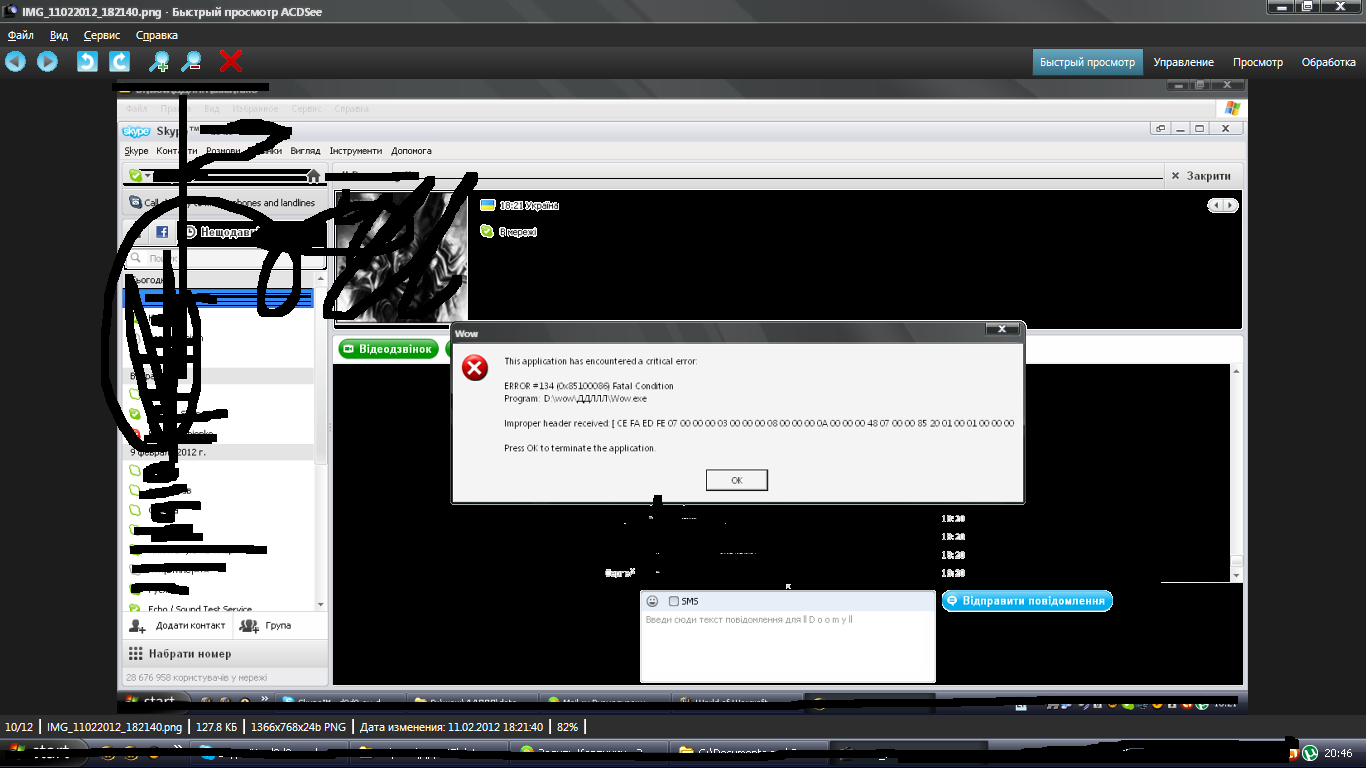Switch to the Управление mode tab
Image resolution: width=1366 pixels, height=768 pixels.
[x=1183, y=62]
